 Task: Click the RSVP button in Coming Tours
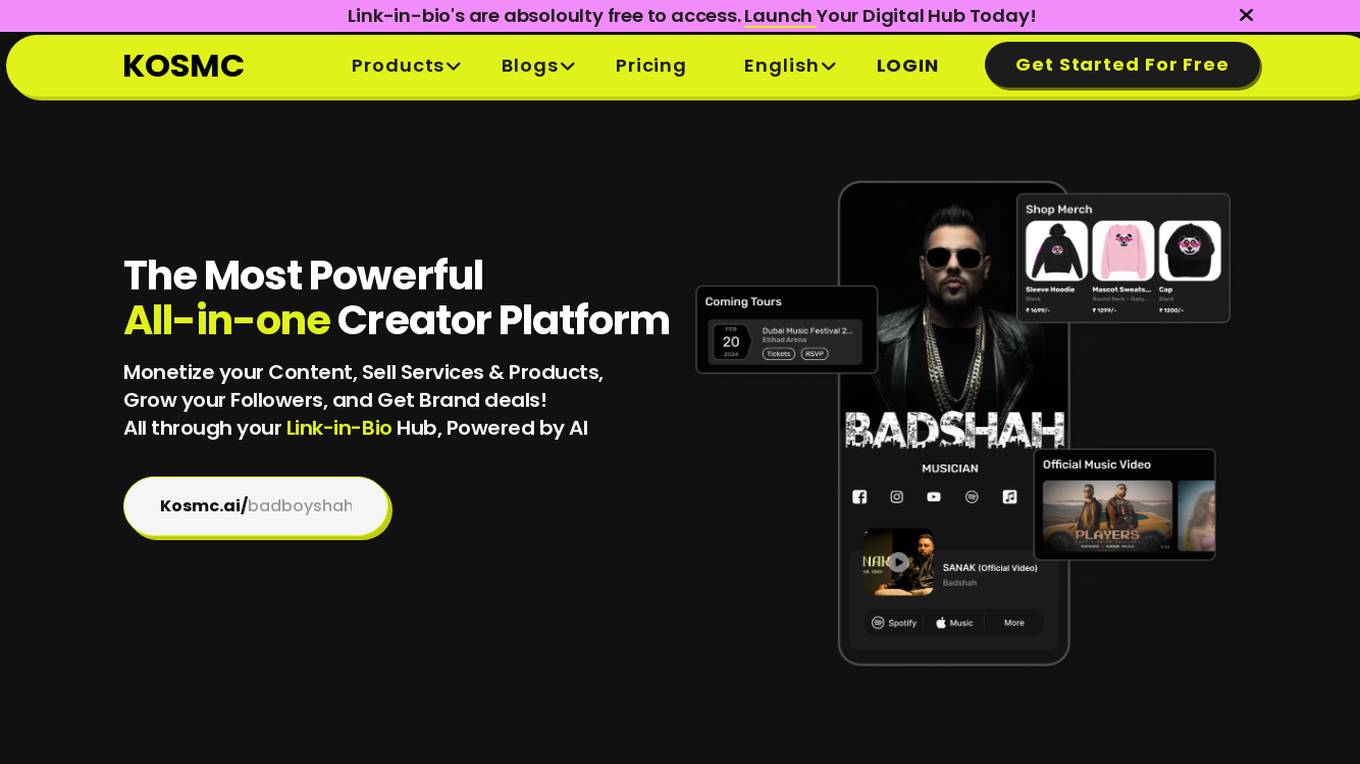[815, 354]
